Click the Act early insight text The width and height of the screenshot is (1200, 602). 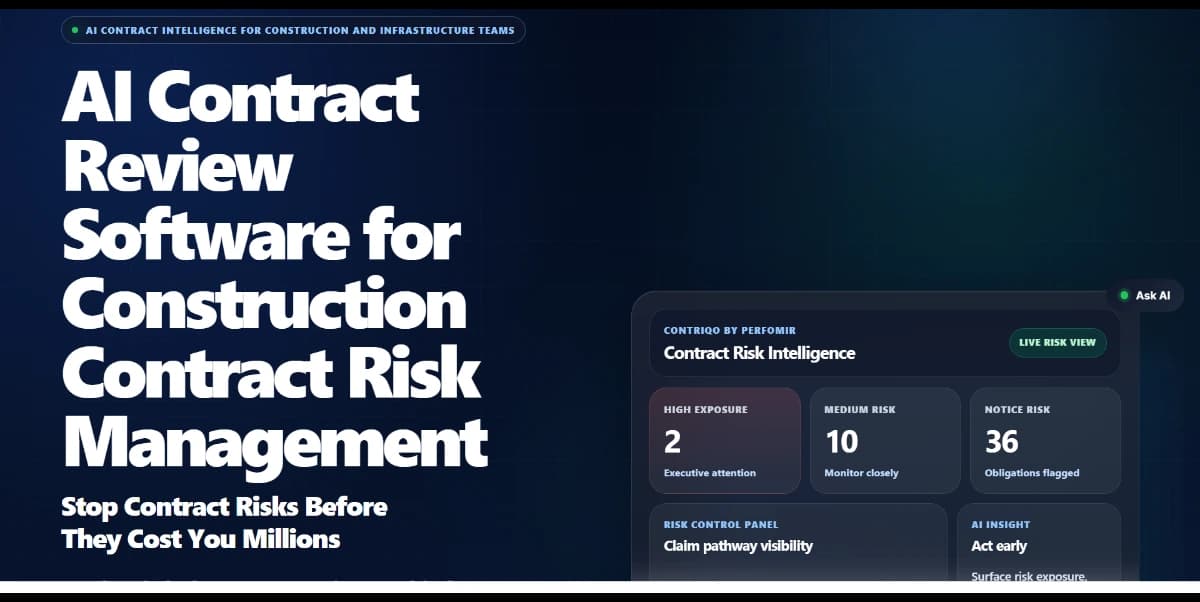pyautogui.click(x=999, y=546)
